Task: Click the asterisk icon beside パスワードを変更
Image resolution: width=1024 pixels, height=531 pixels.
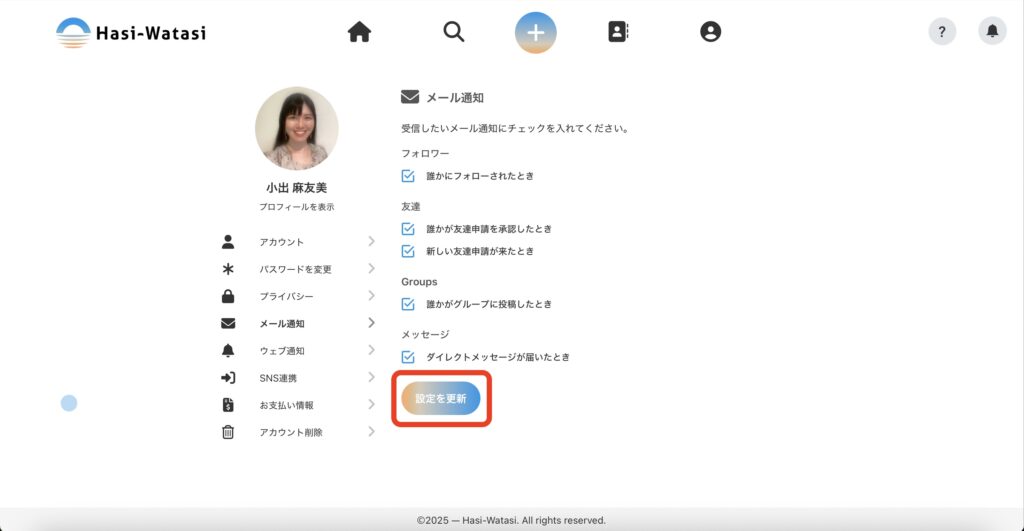Action: (228, 269)
